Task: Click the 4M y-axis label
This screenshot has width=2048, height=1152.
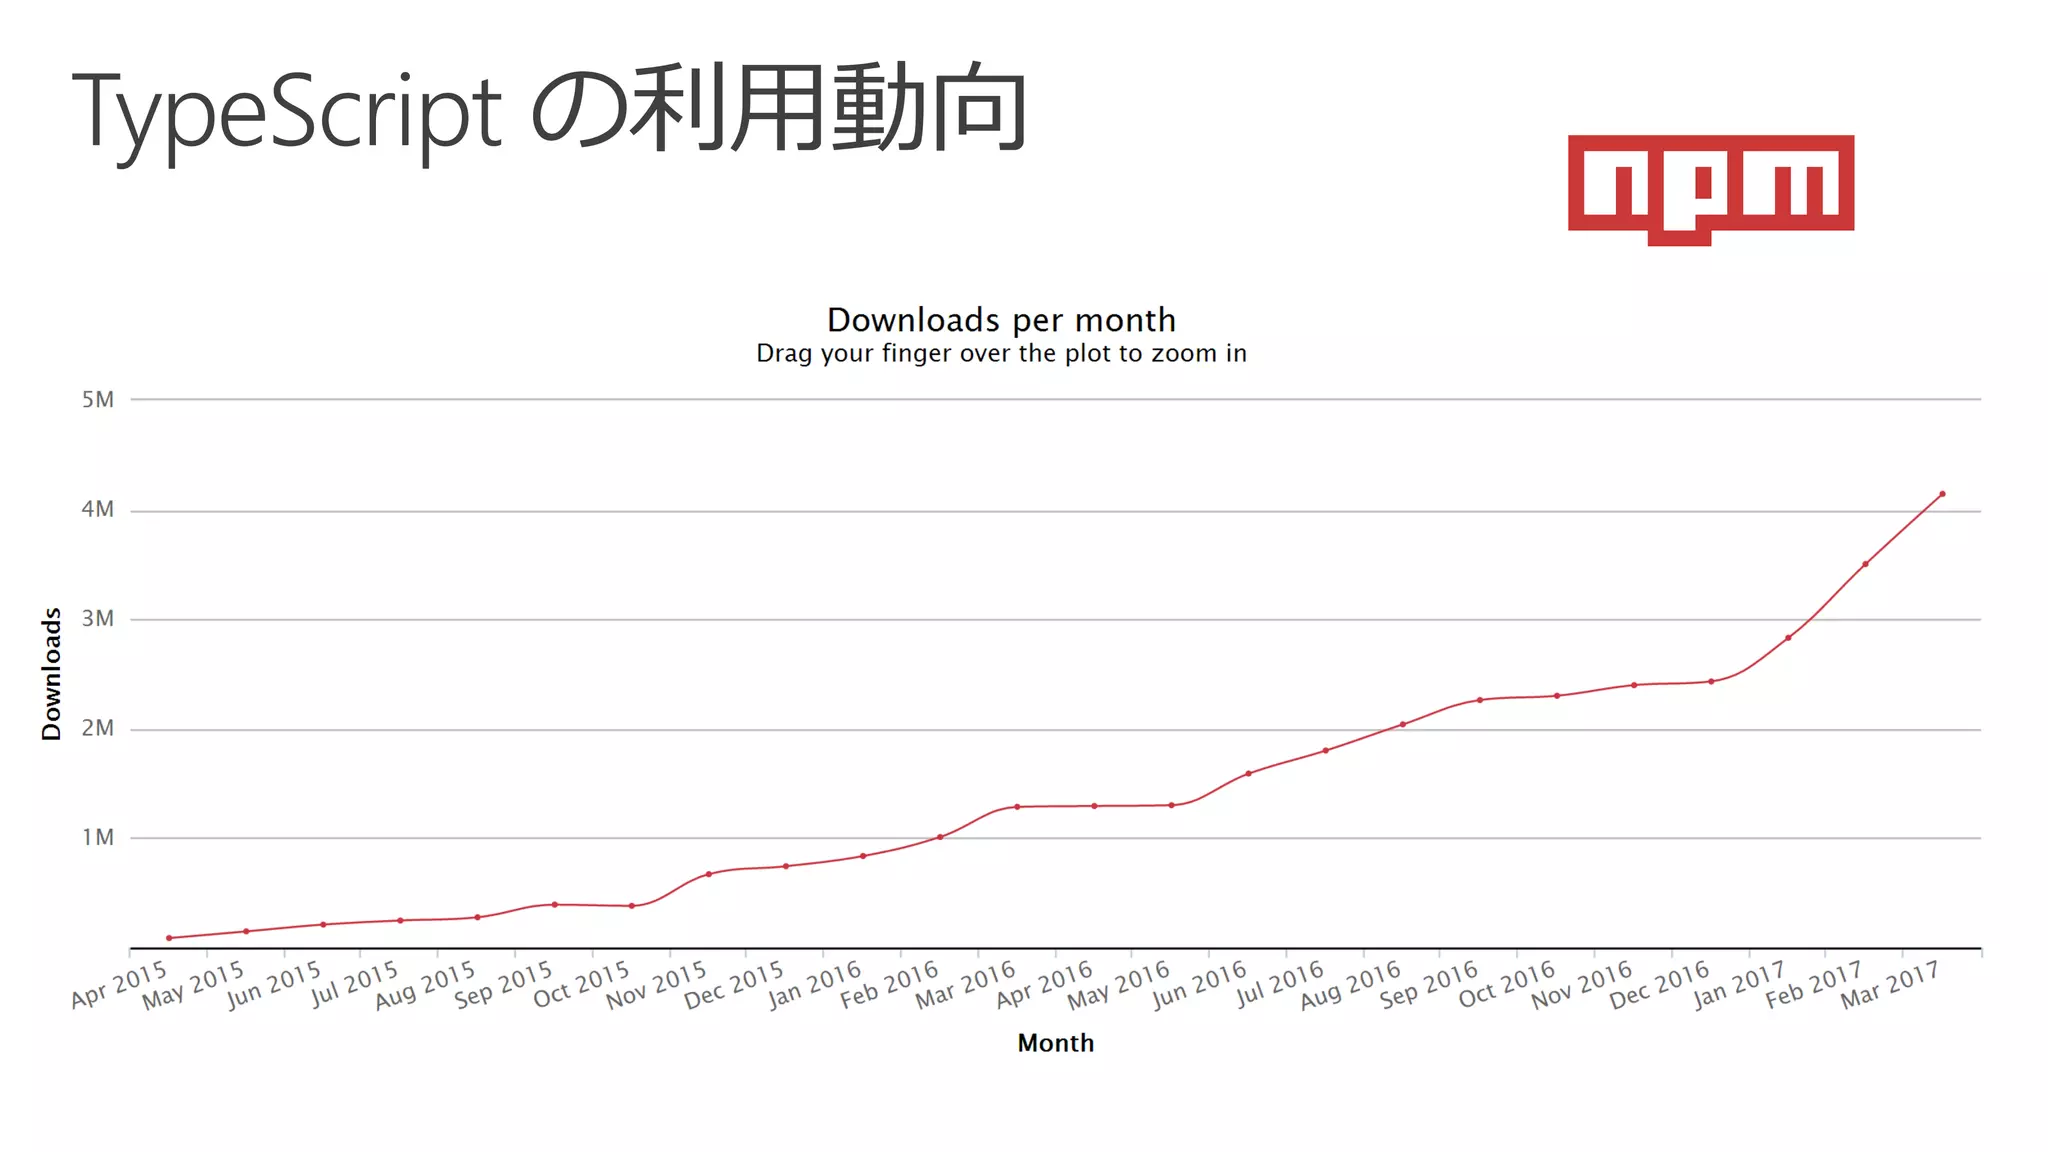Action: click(x=98, y=510)
